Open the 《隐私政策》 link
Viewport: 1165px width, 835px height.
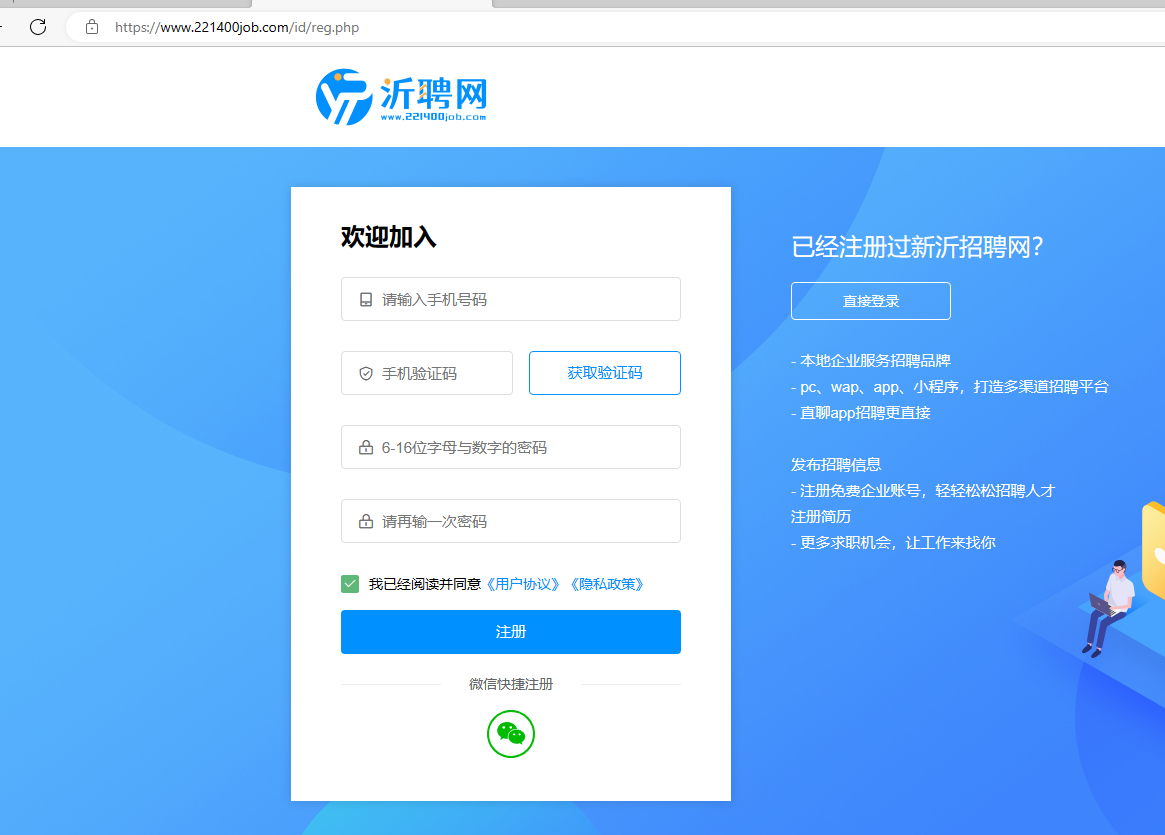click(x=606, y=585)
